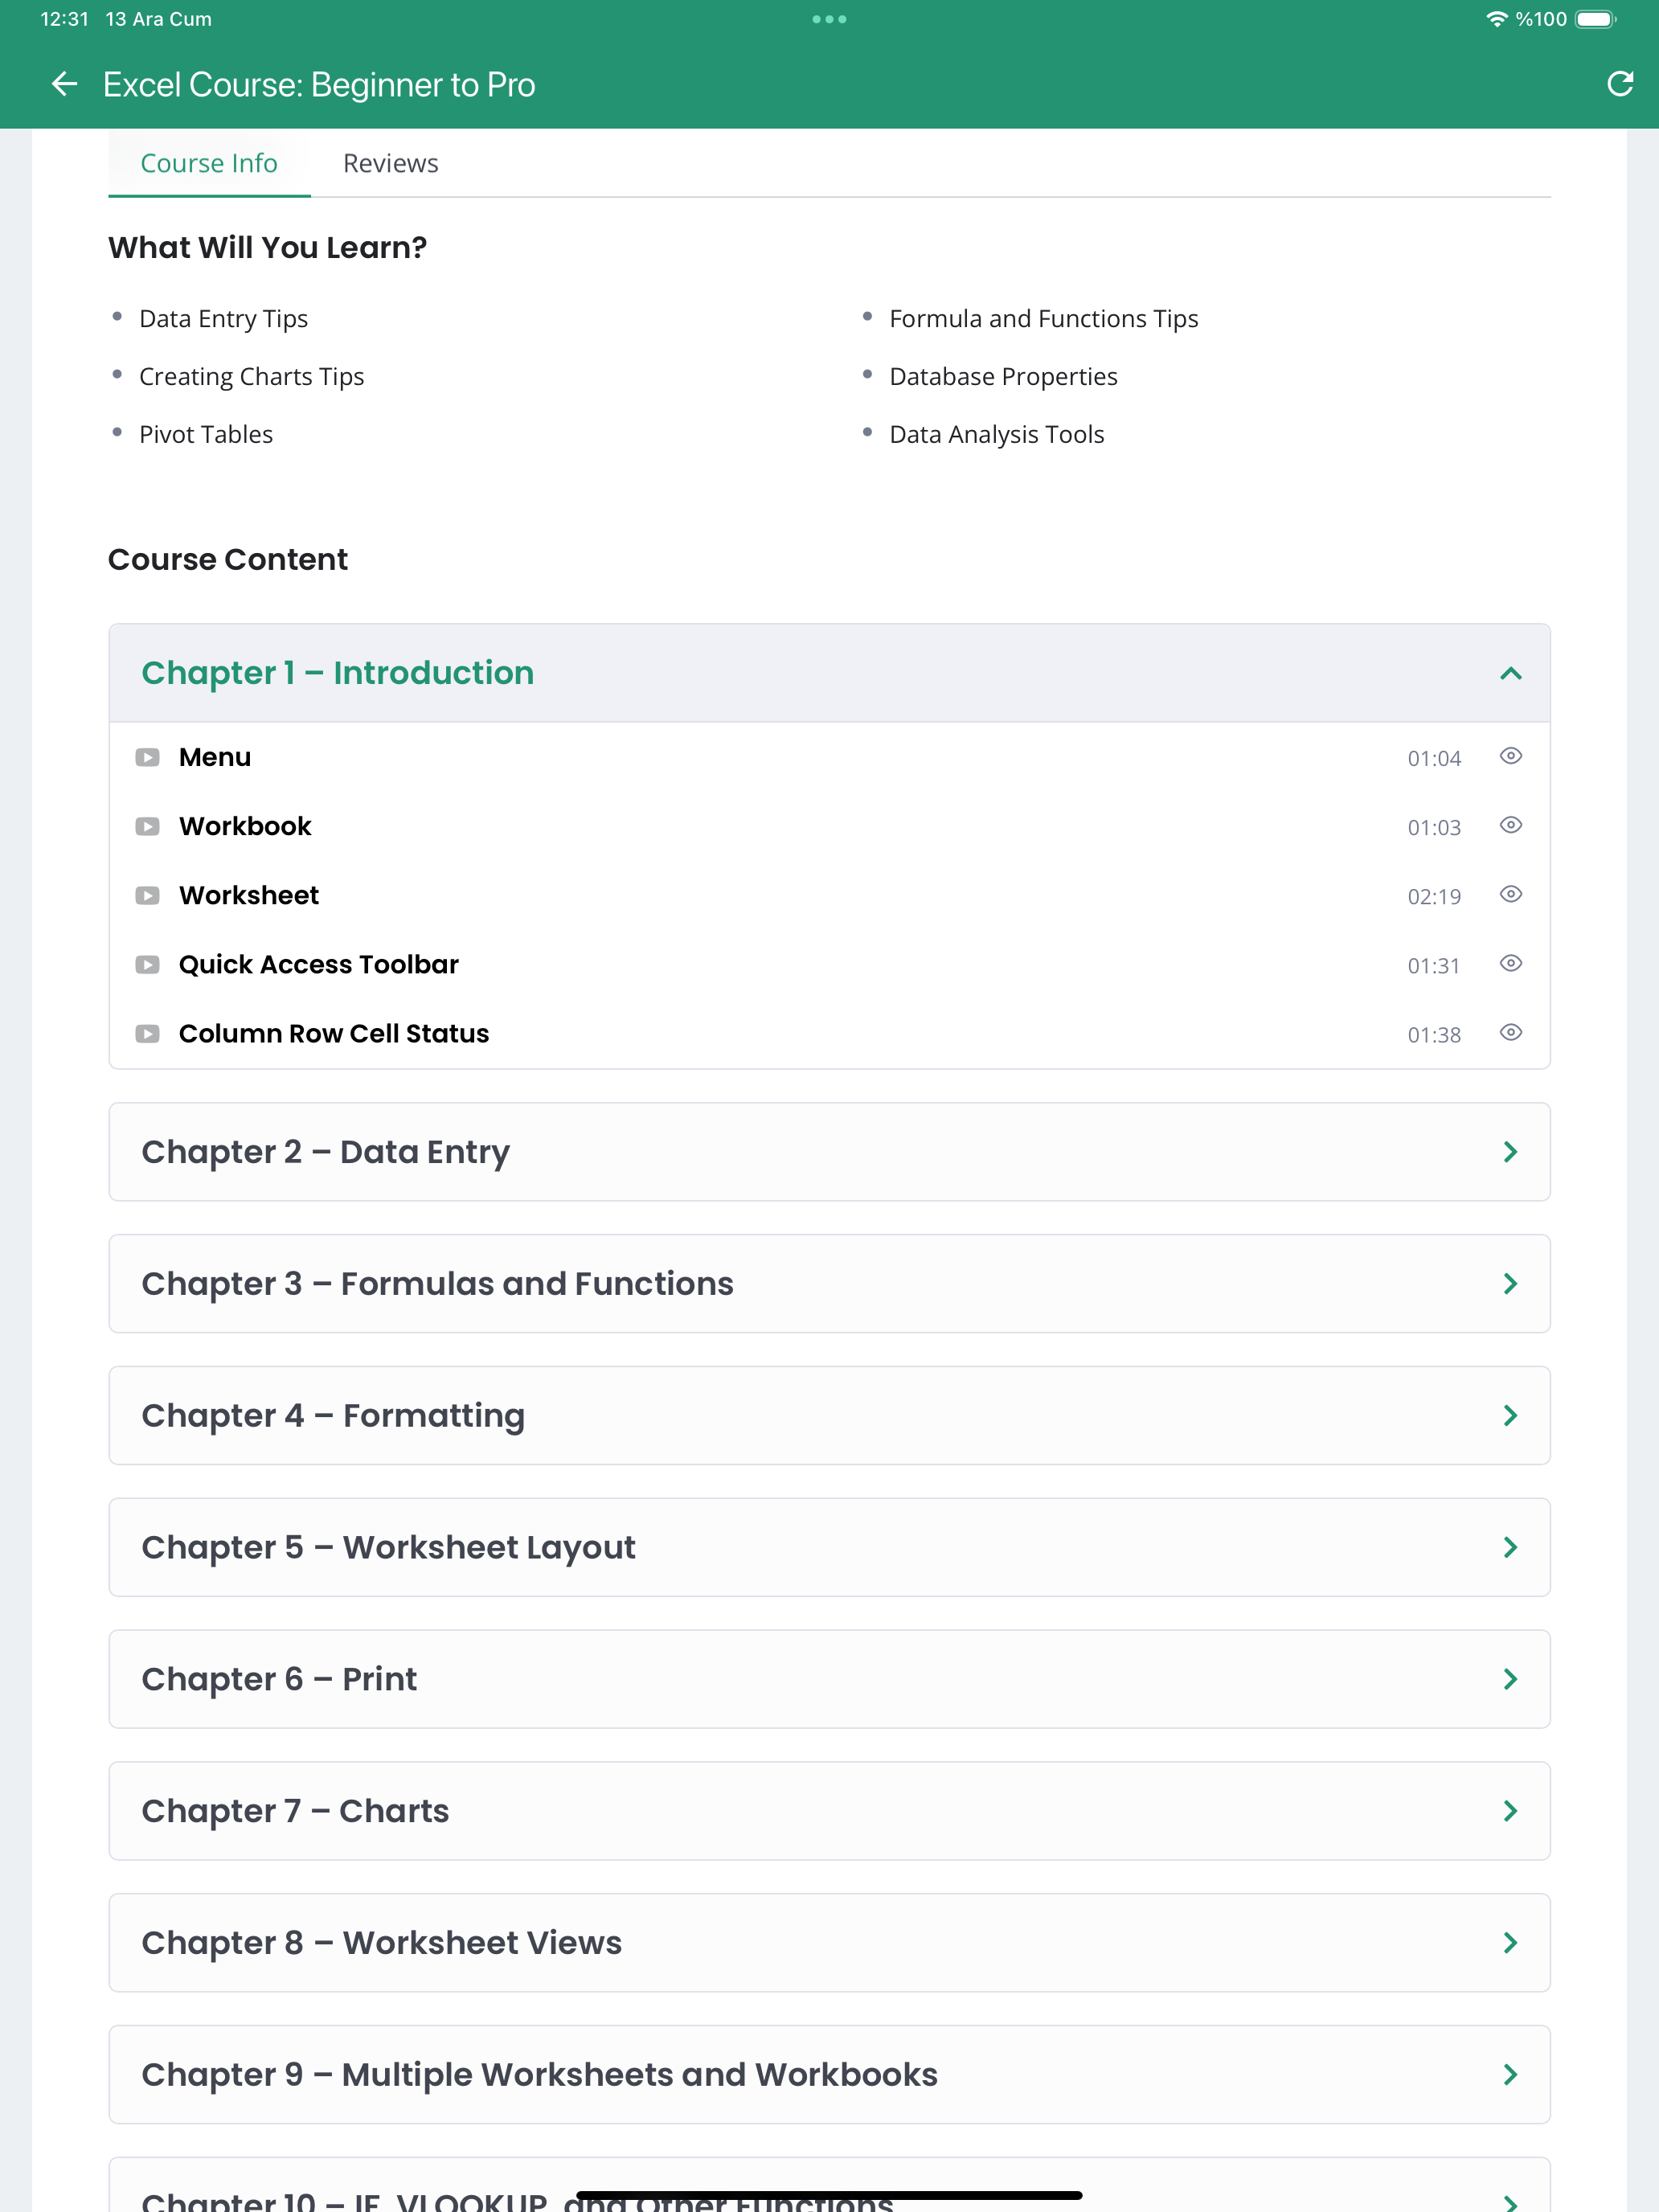Tap the home indicator bar
This screenshot has width=1659, height=2212.
(x=829, y=2195)
